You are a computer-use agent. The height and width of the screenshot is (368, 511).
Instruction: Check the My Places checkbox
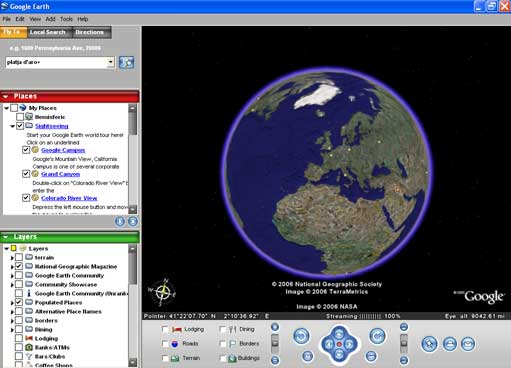pos(14,108)
